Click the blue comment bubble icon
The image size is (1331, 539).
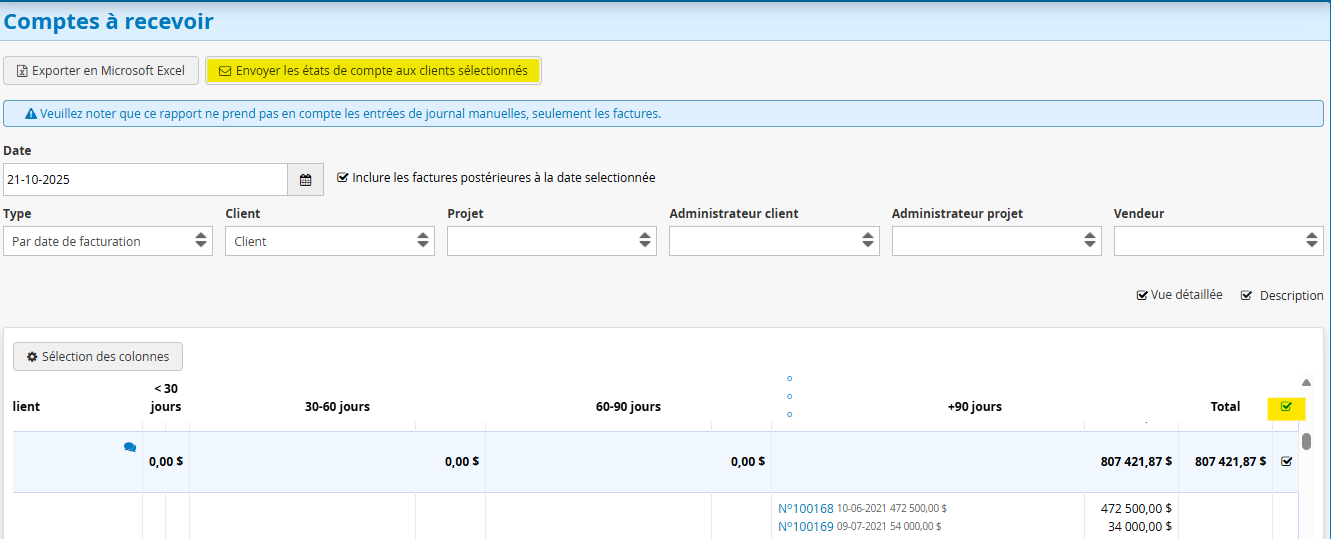coord(130,448)
